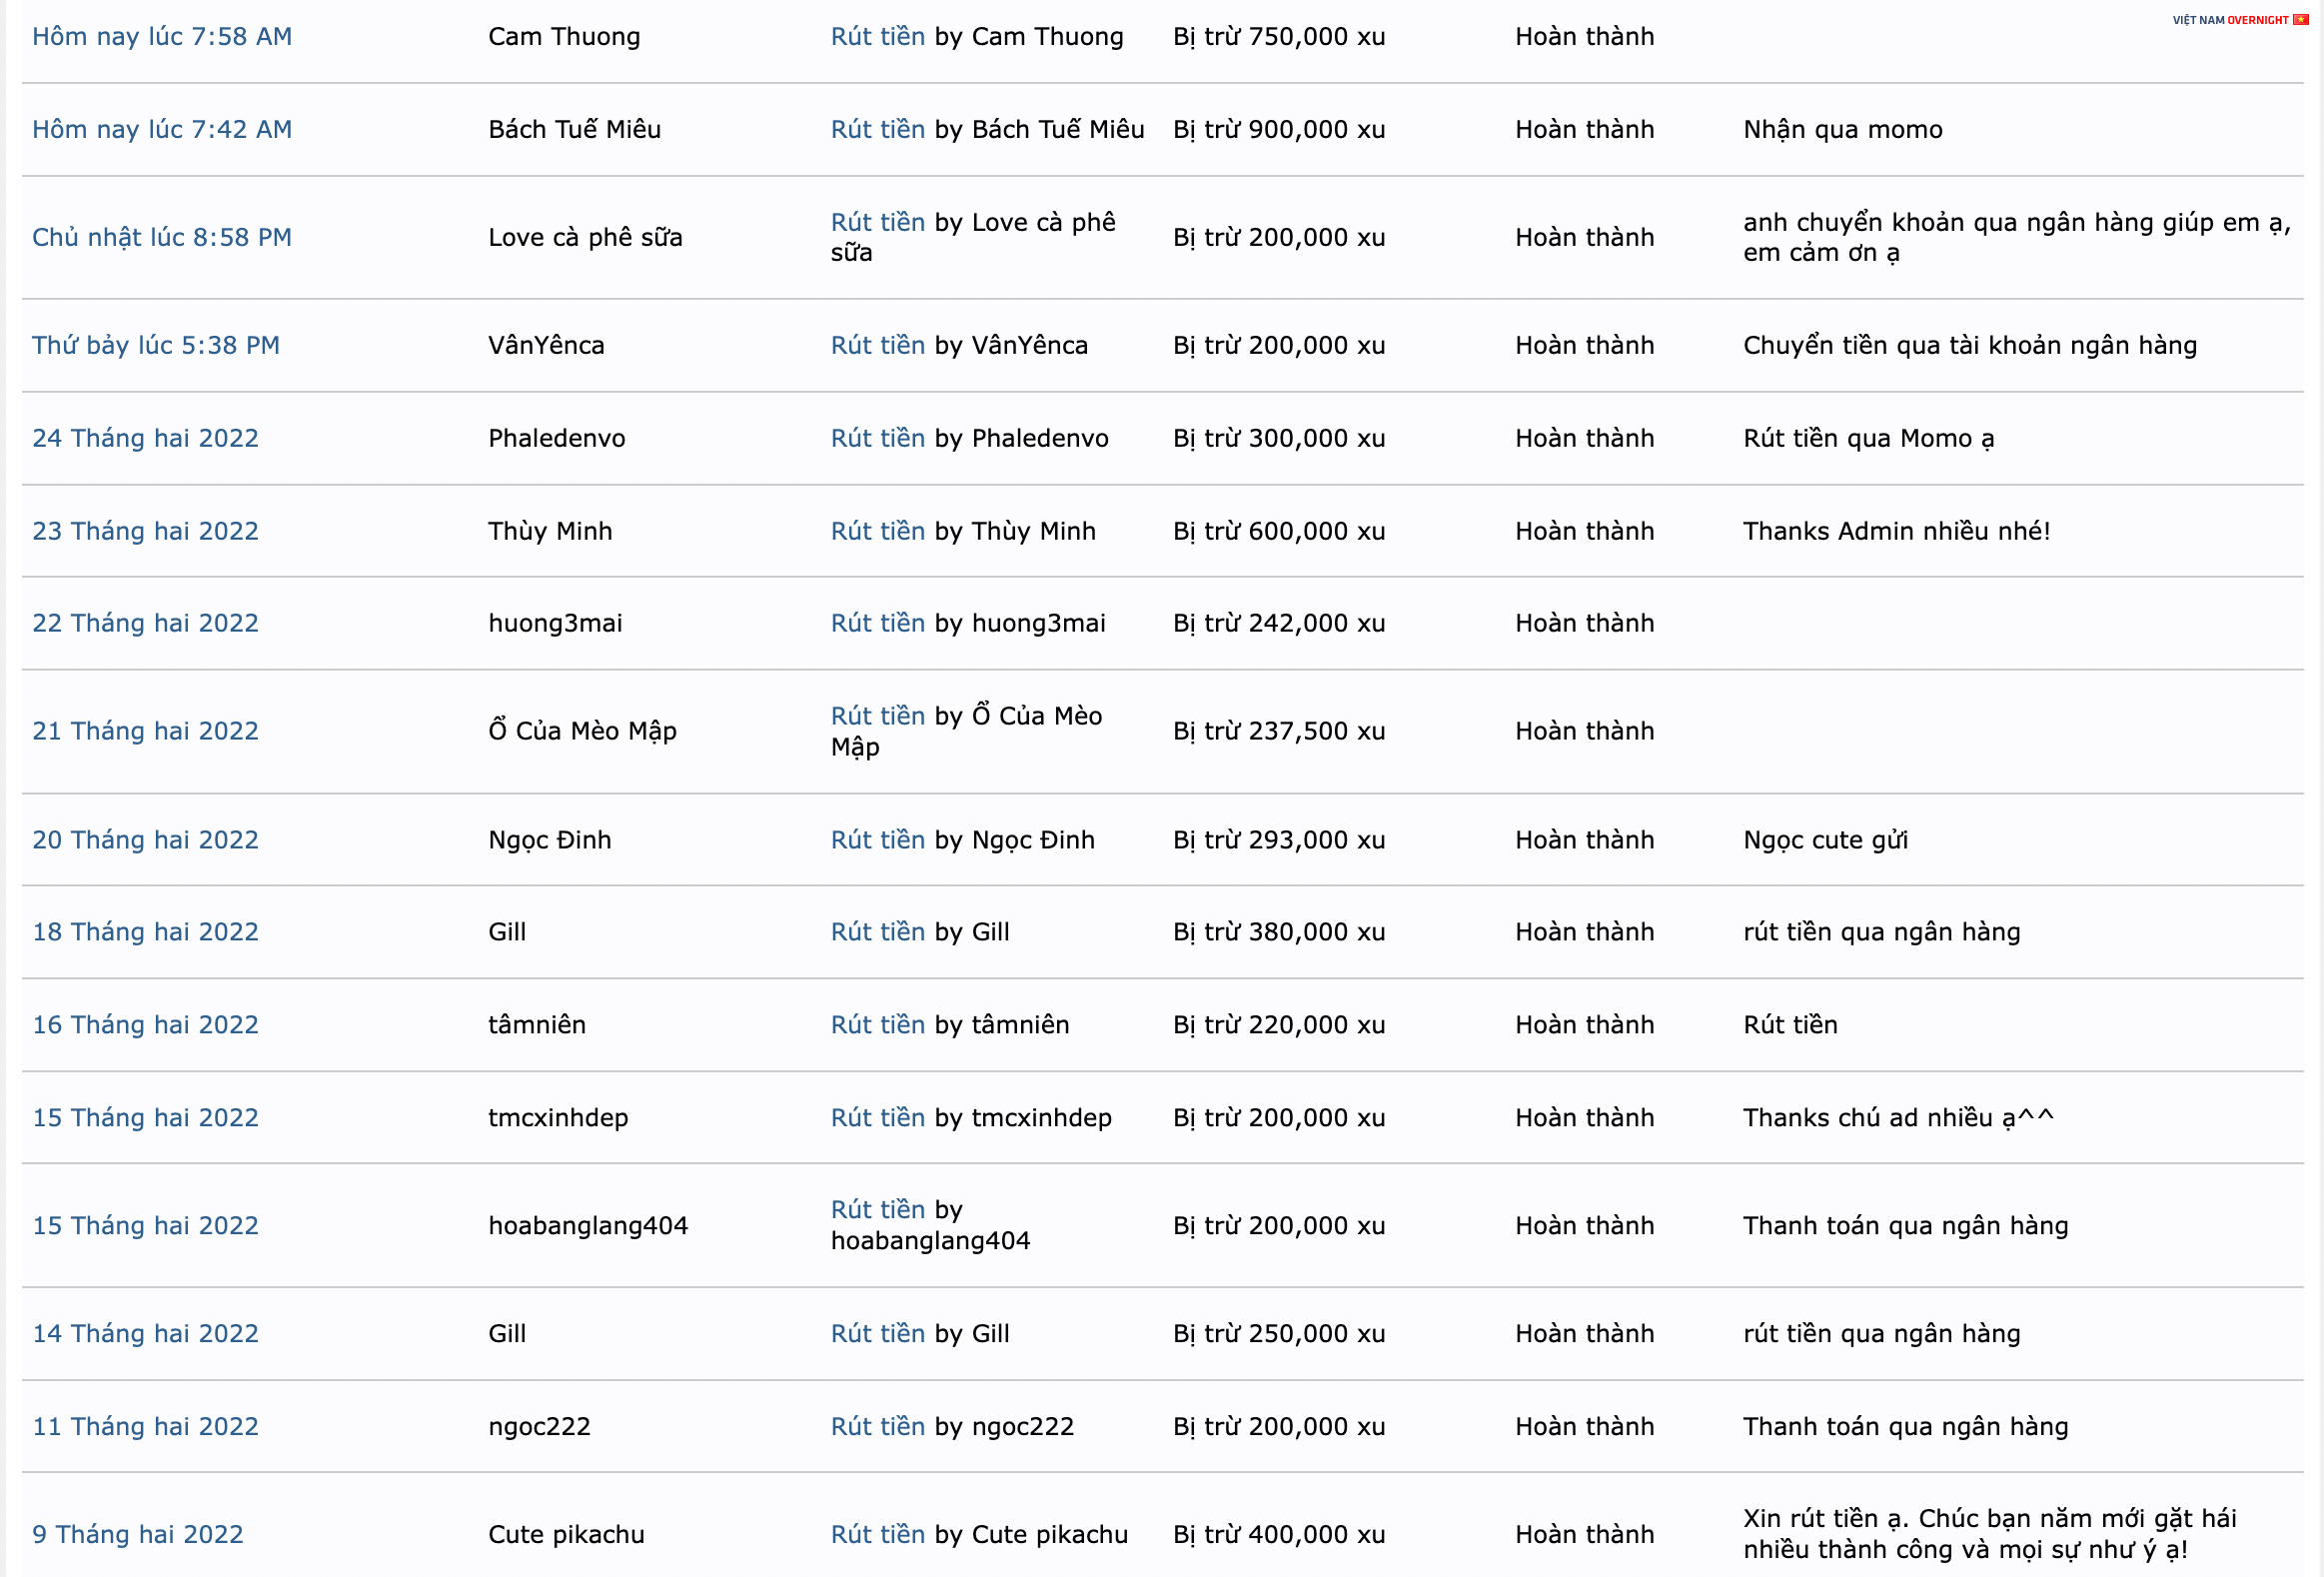Click the '24 Tháng hai 2022' date link
The height and width of the screenshot is (1577, 2324).
click(x=145, y=439)
